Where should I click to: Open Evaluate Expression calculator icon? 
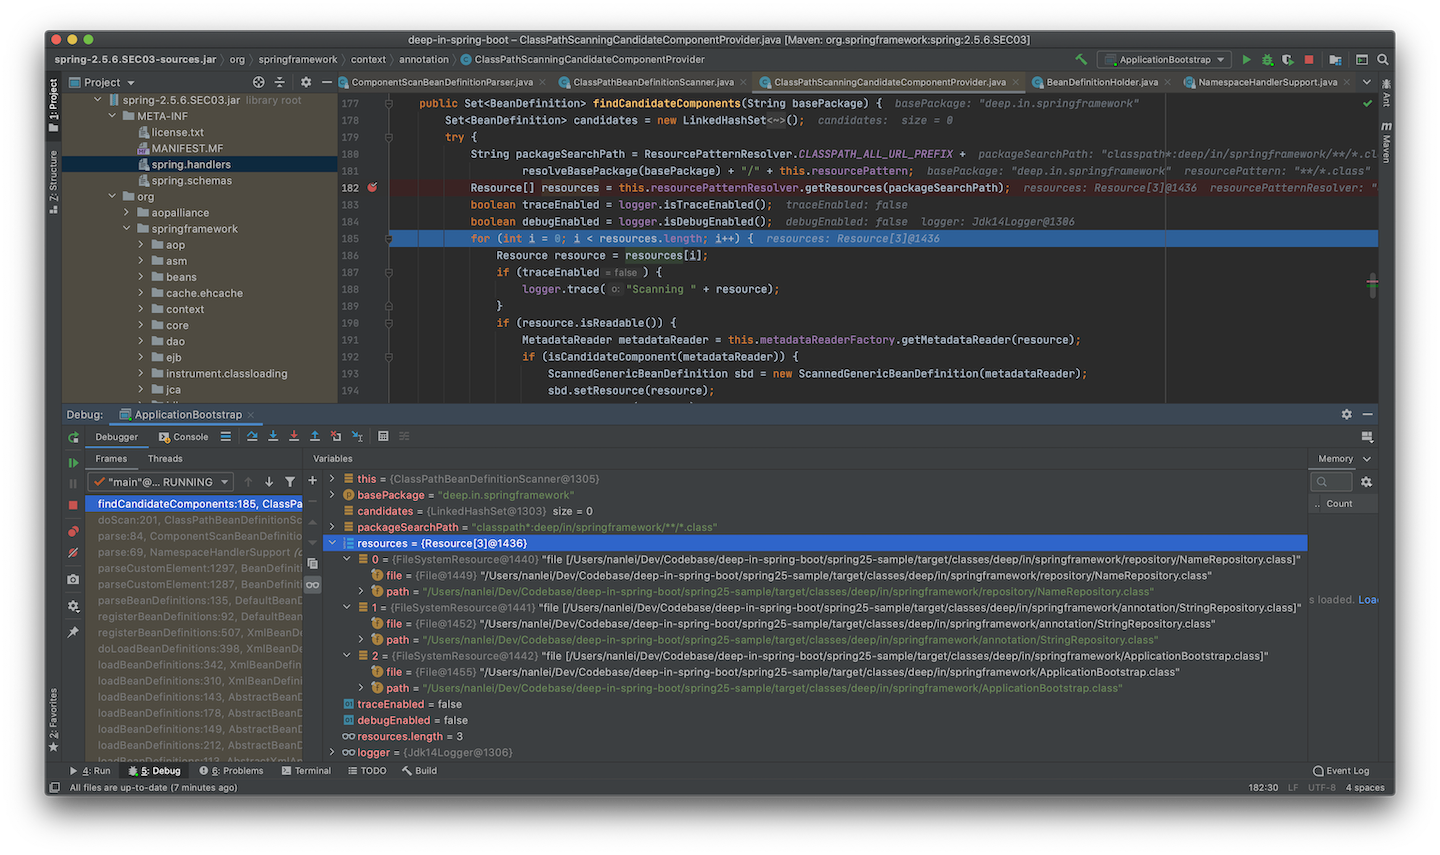(383, 437)
